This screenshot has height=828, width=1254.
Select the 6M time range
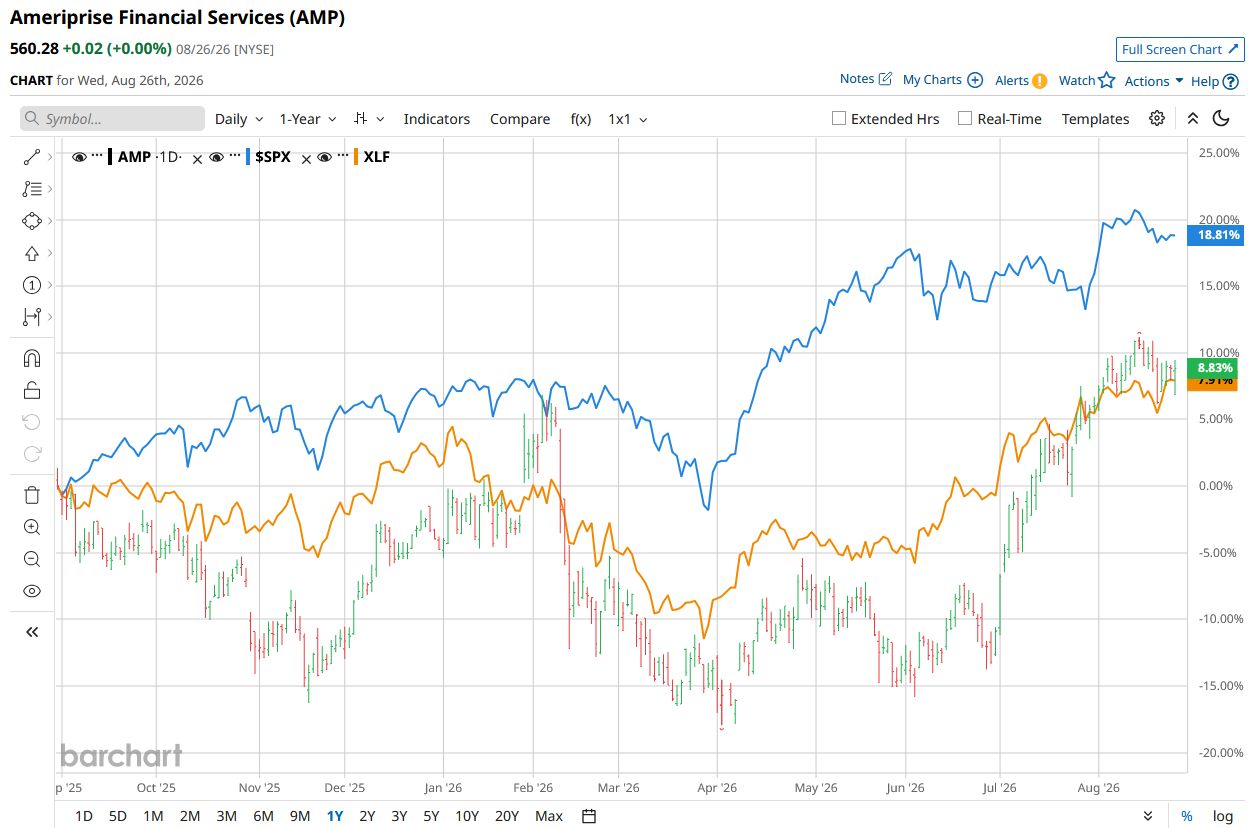263,816
